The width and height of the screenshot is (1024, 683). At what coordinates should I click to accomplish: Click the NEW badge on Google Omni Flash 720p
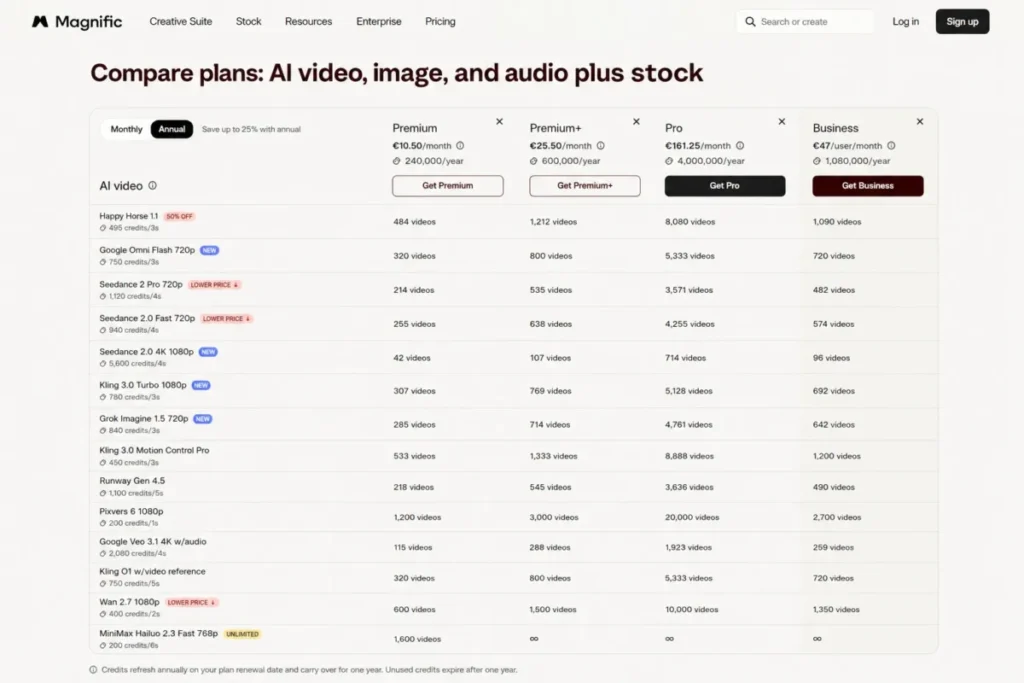210,250
